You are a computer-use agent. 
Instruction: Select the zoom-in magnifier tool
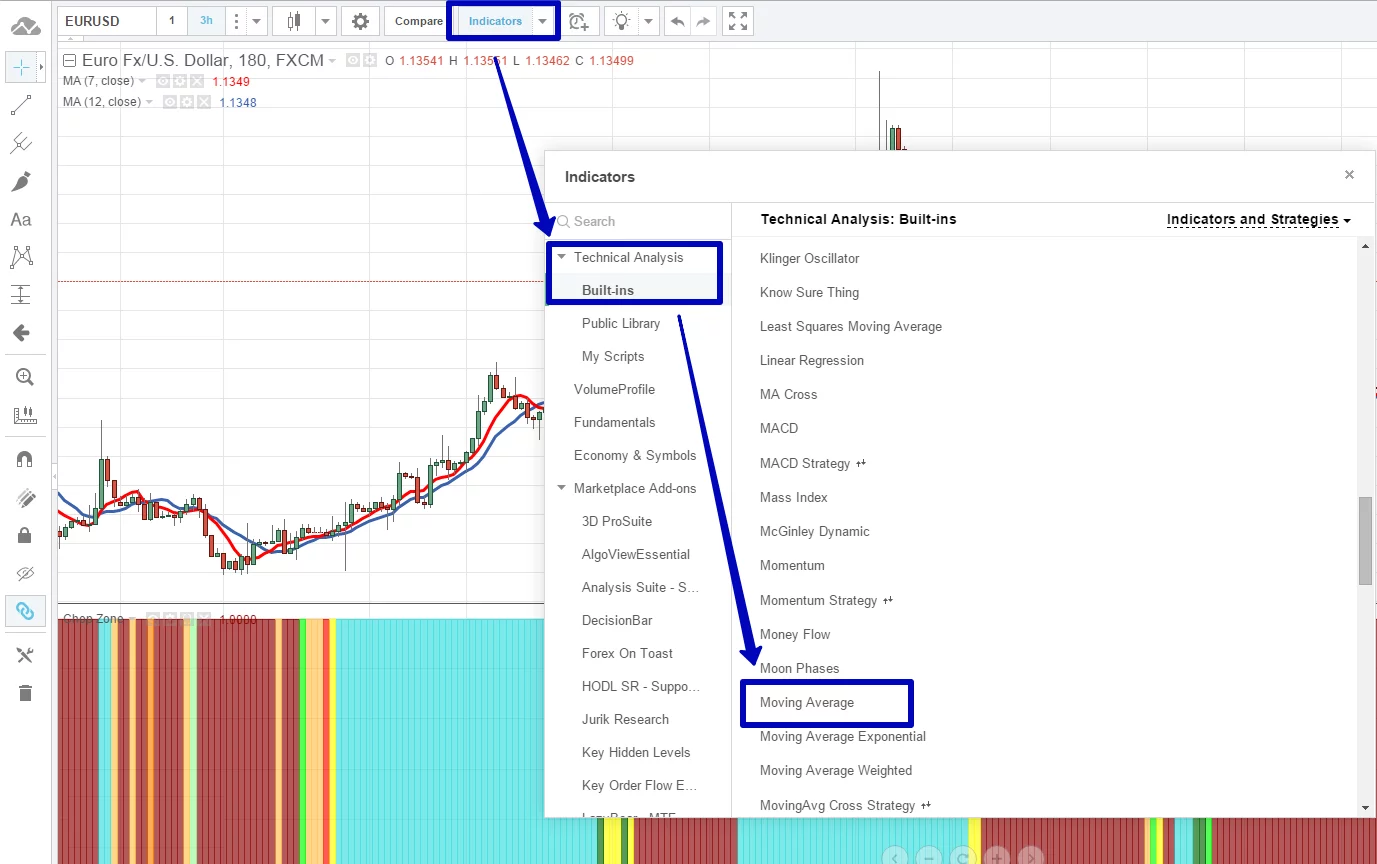(24, 377)
